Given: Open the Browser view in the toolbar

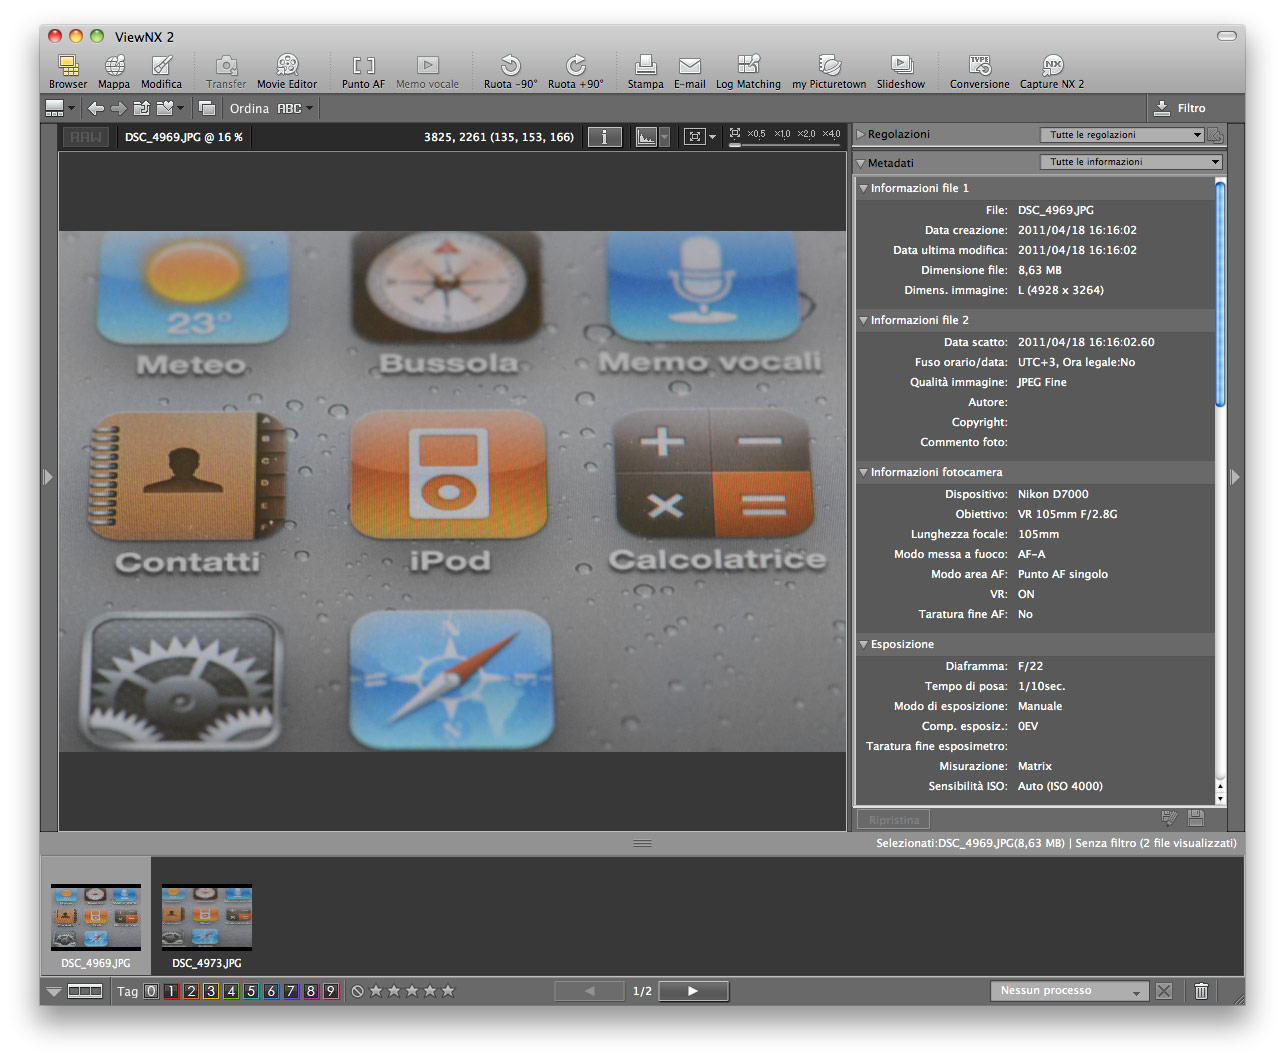Looking at the screenshot, I should 68,71.
